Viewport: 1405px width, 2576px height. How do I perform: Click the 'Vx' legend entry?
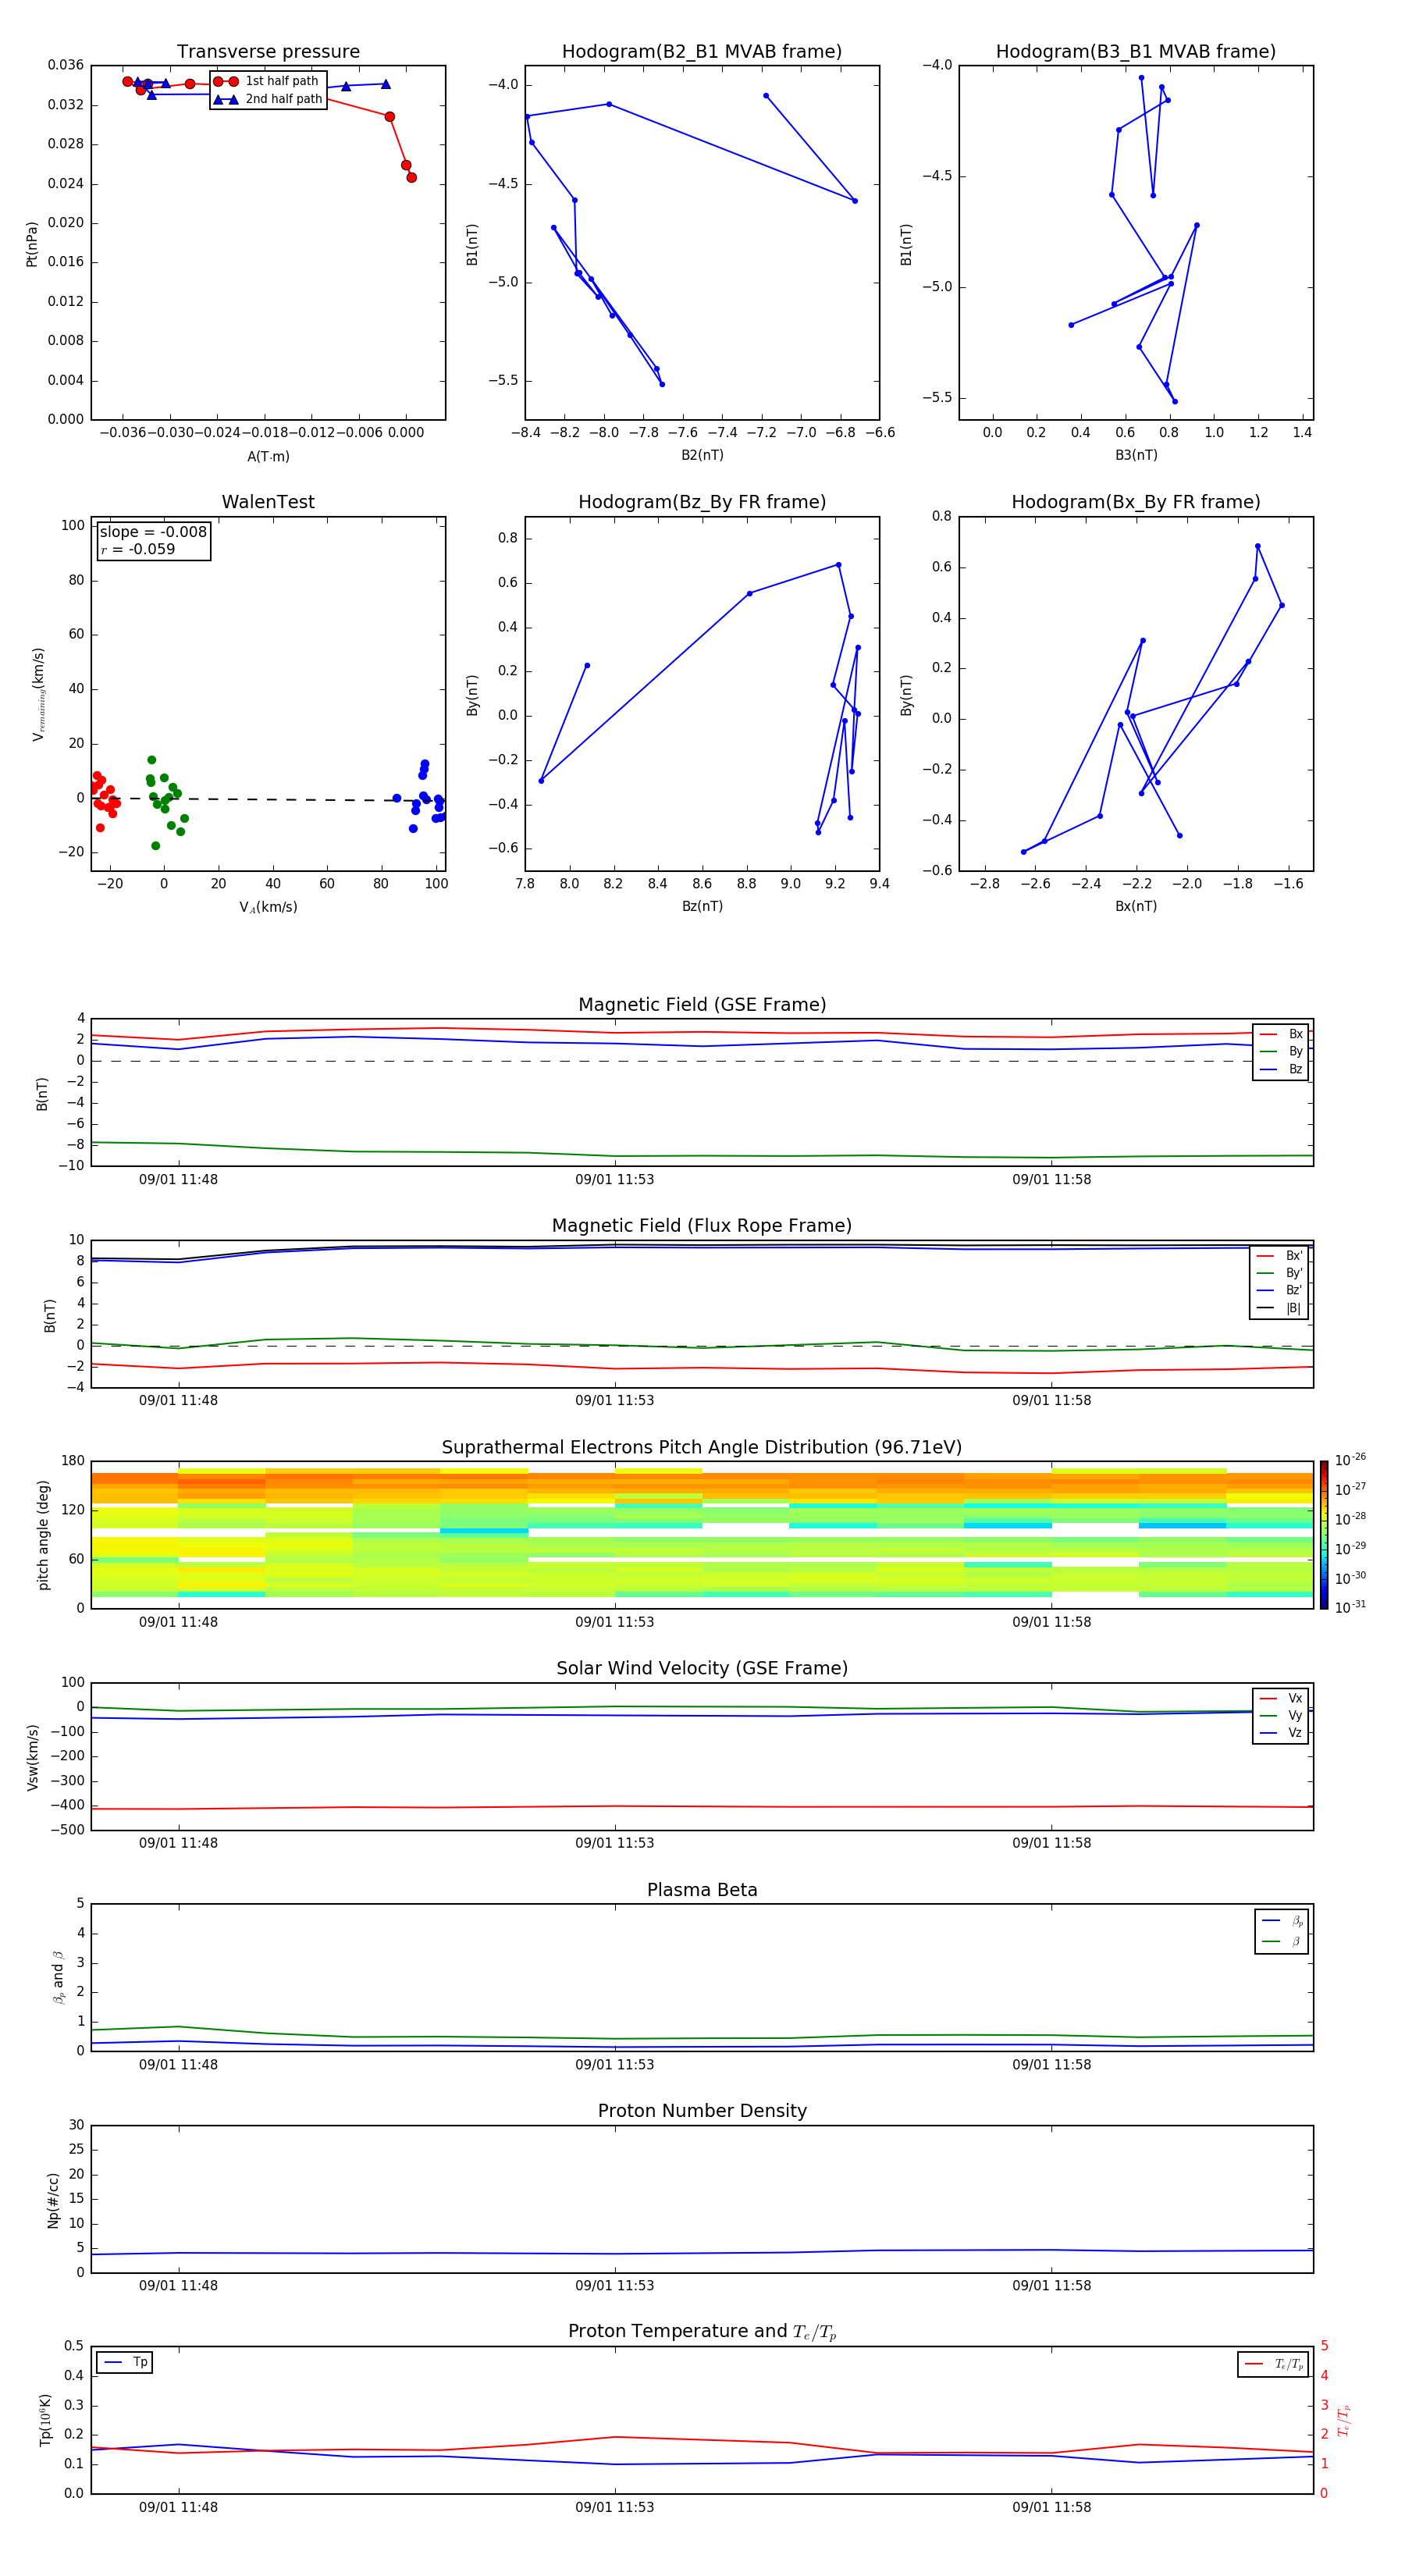[x=1282, y=1698]
